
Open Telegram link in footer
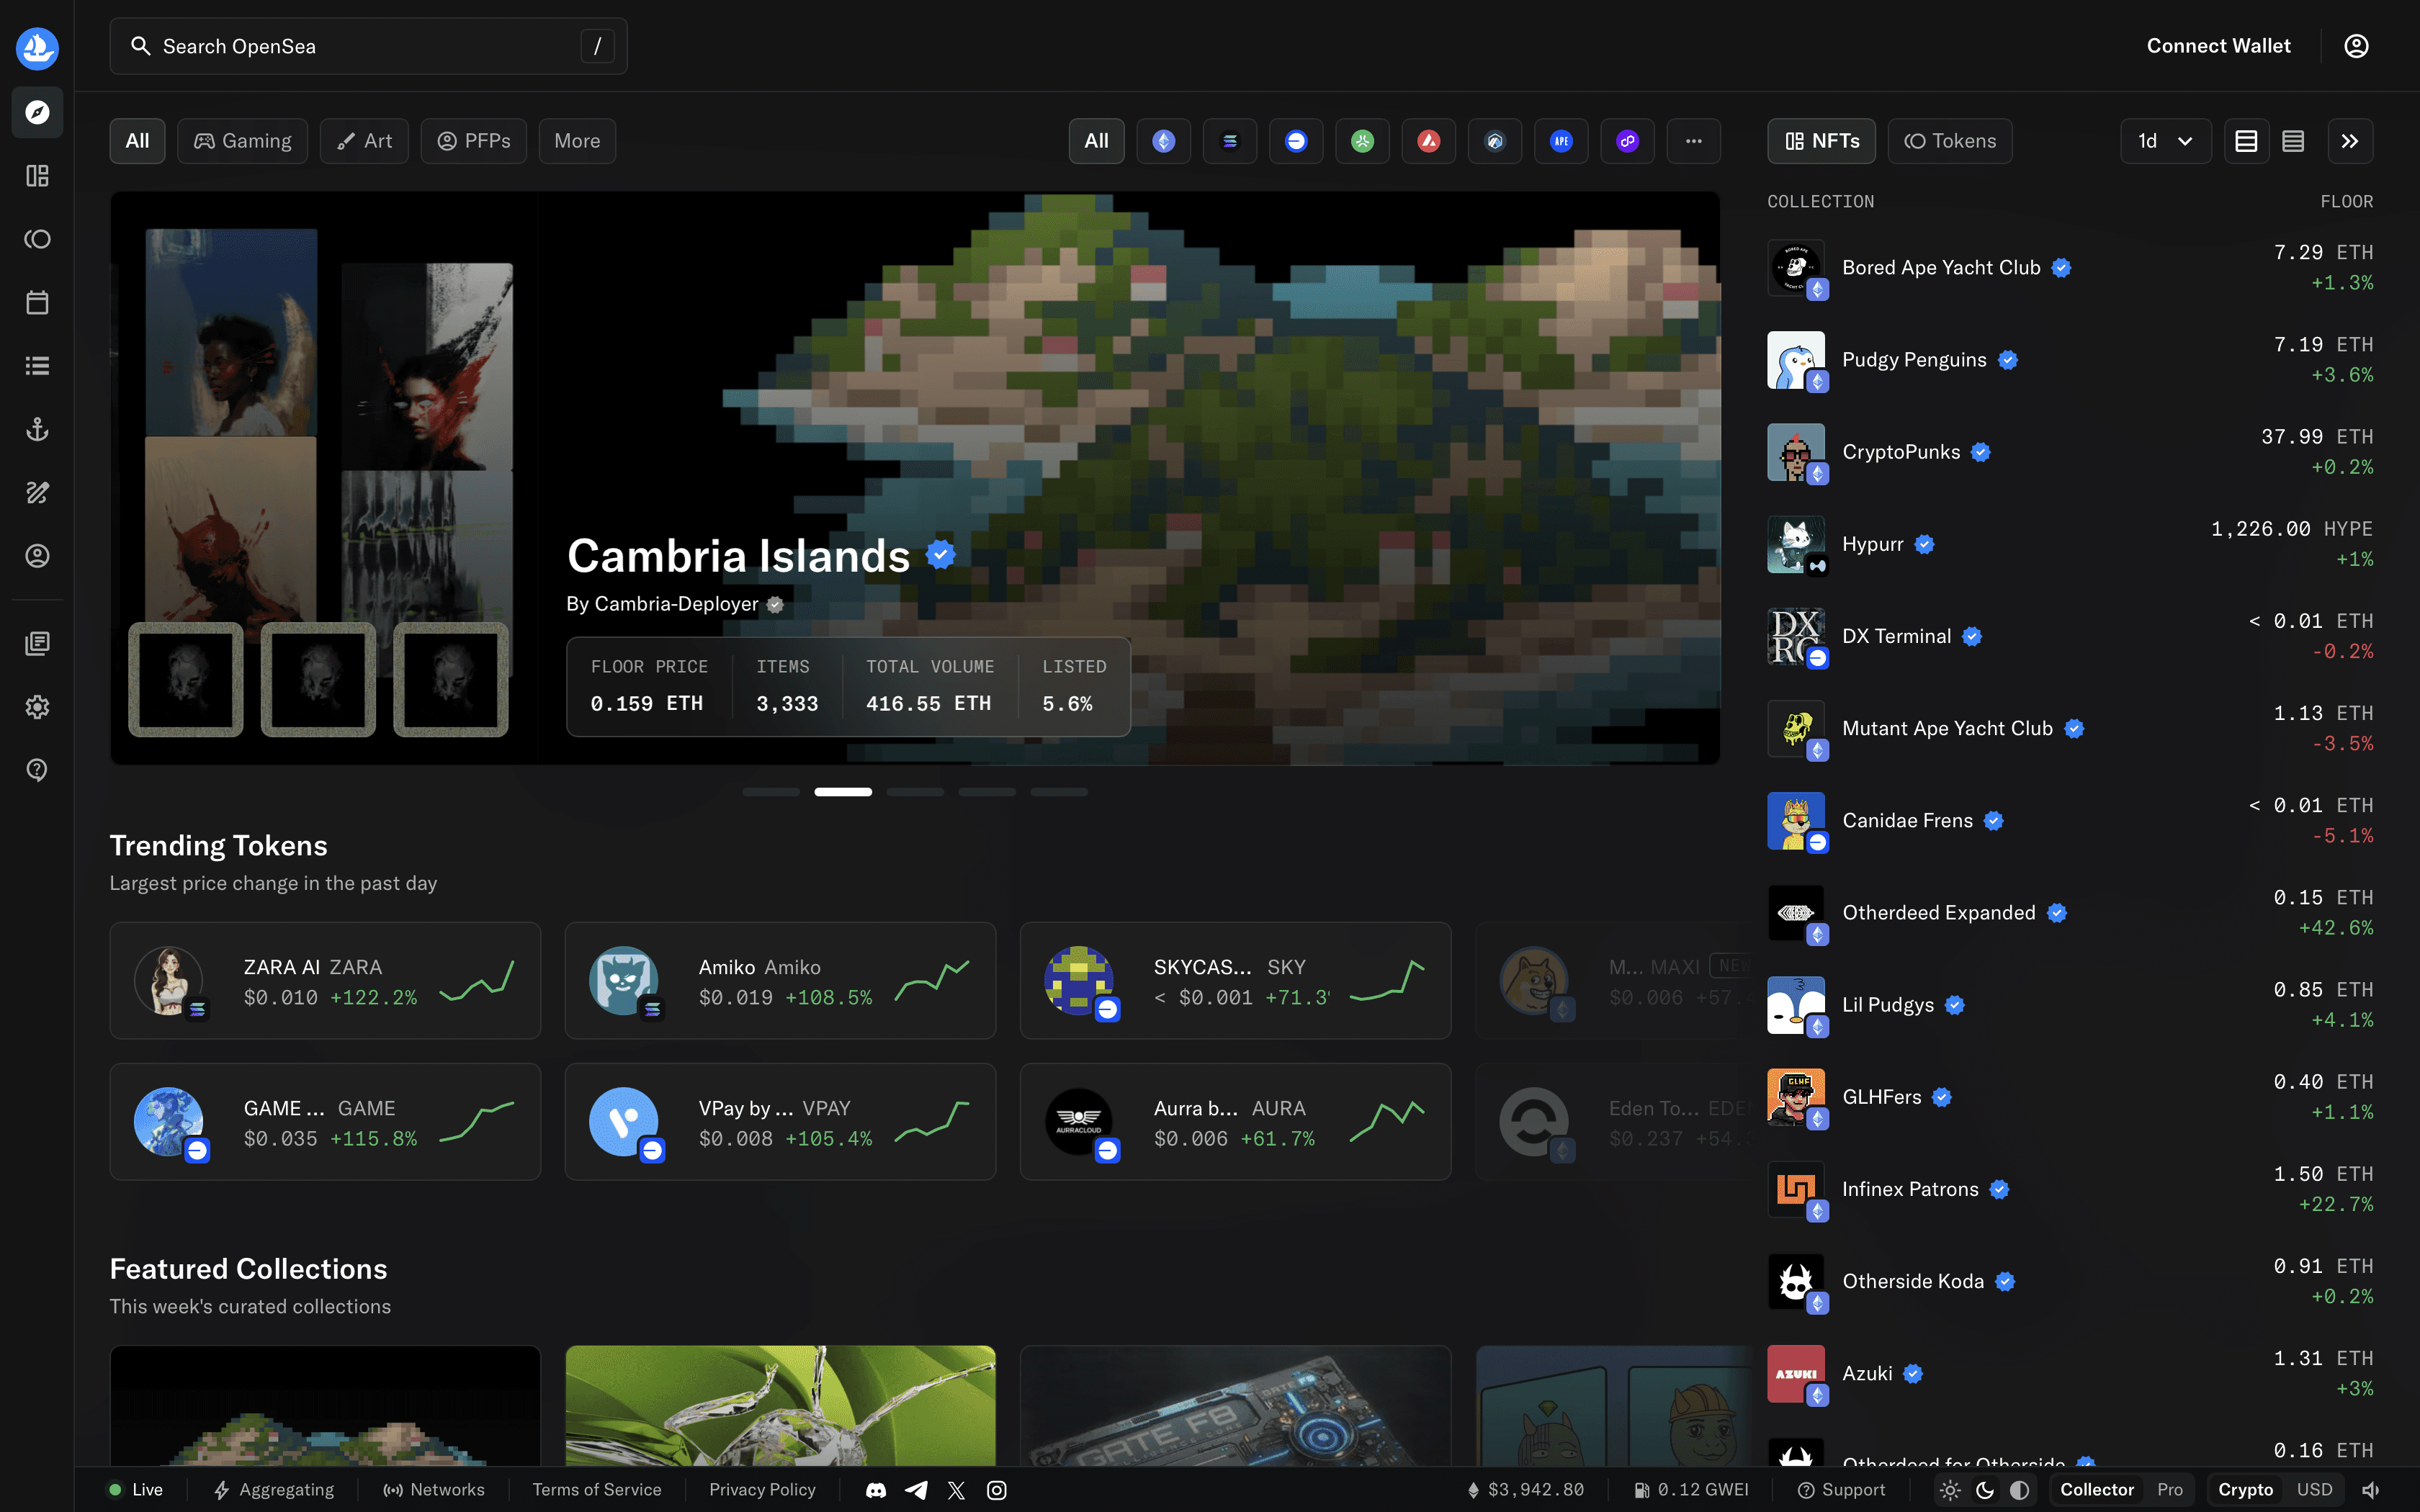(x=916, y=1490)
